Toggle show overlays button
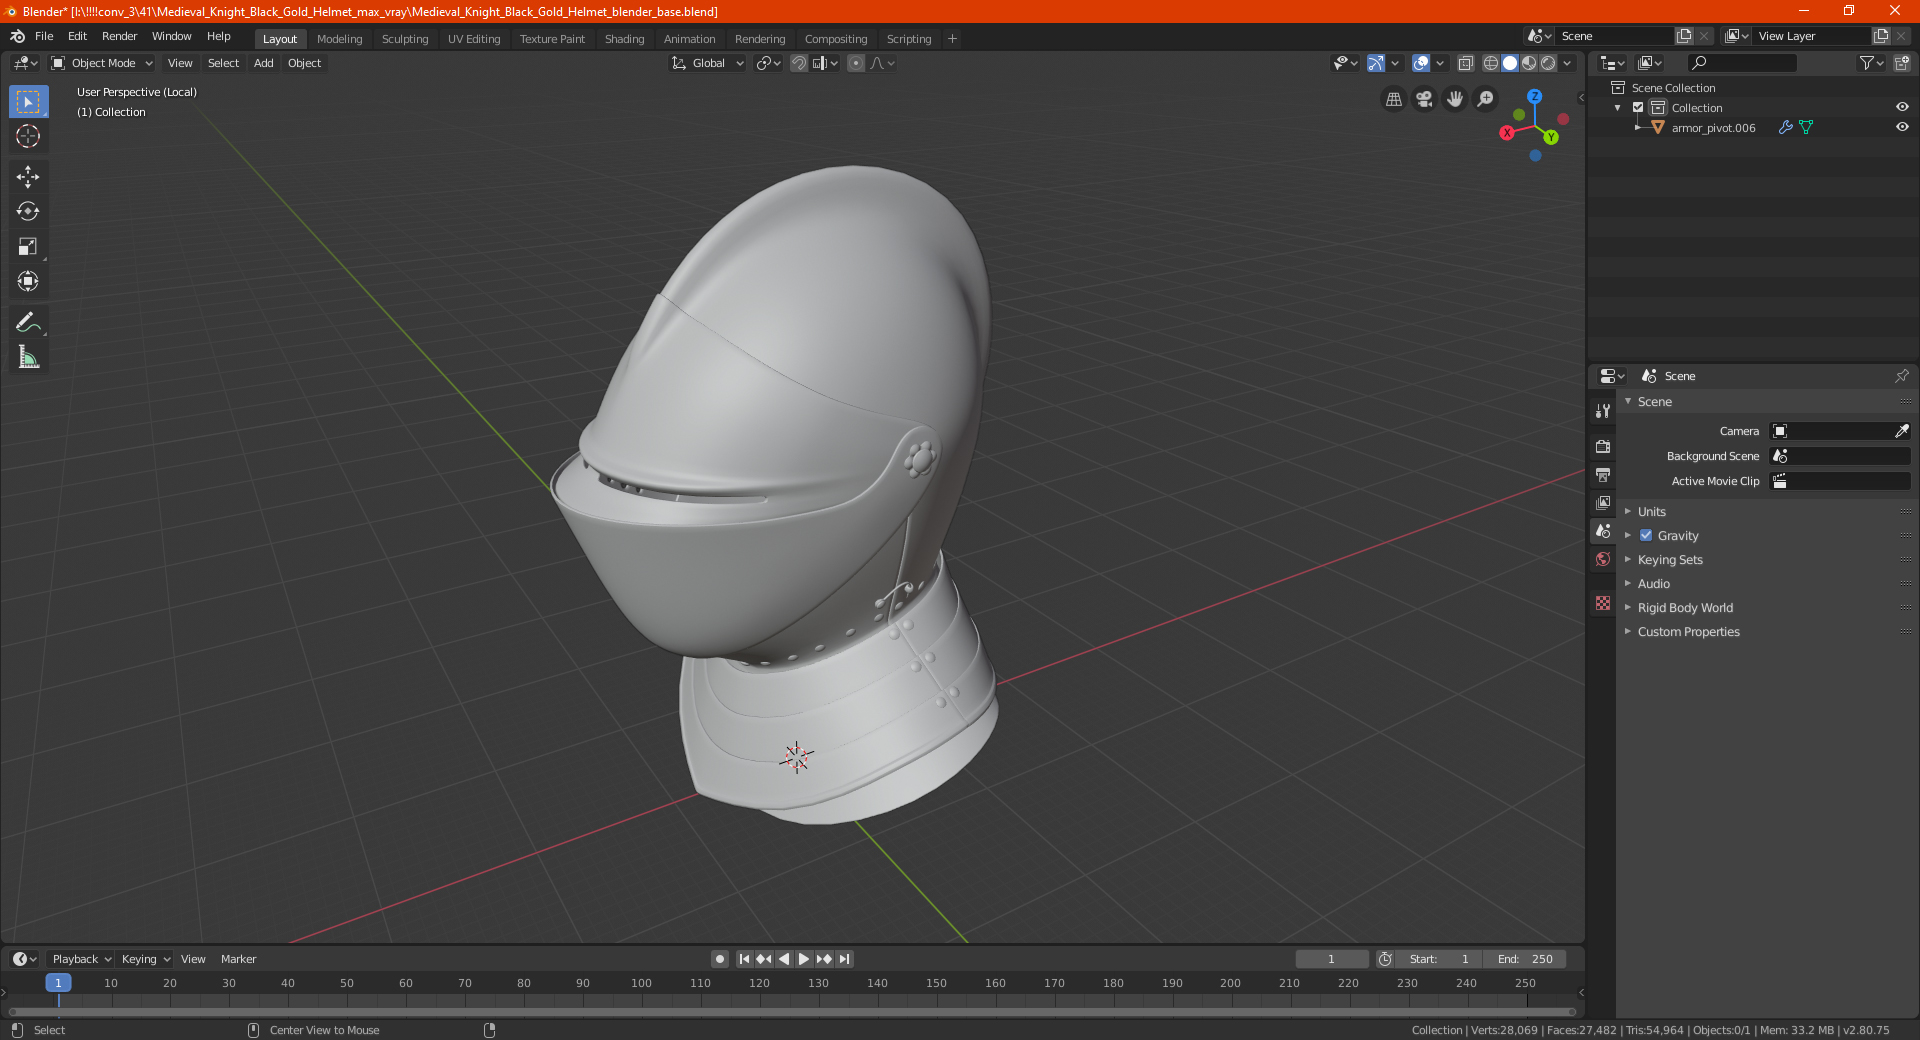Screen dimensions: 1920x1040 pyautogui.click(x=1421, y=63)
